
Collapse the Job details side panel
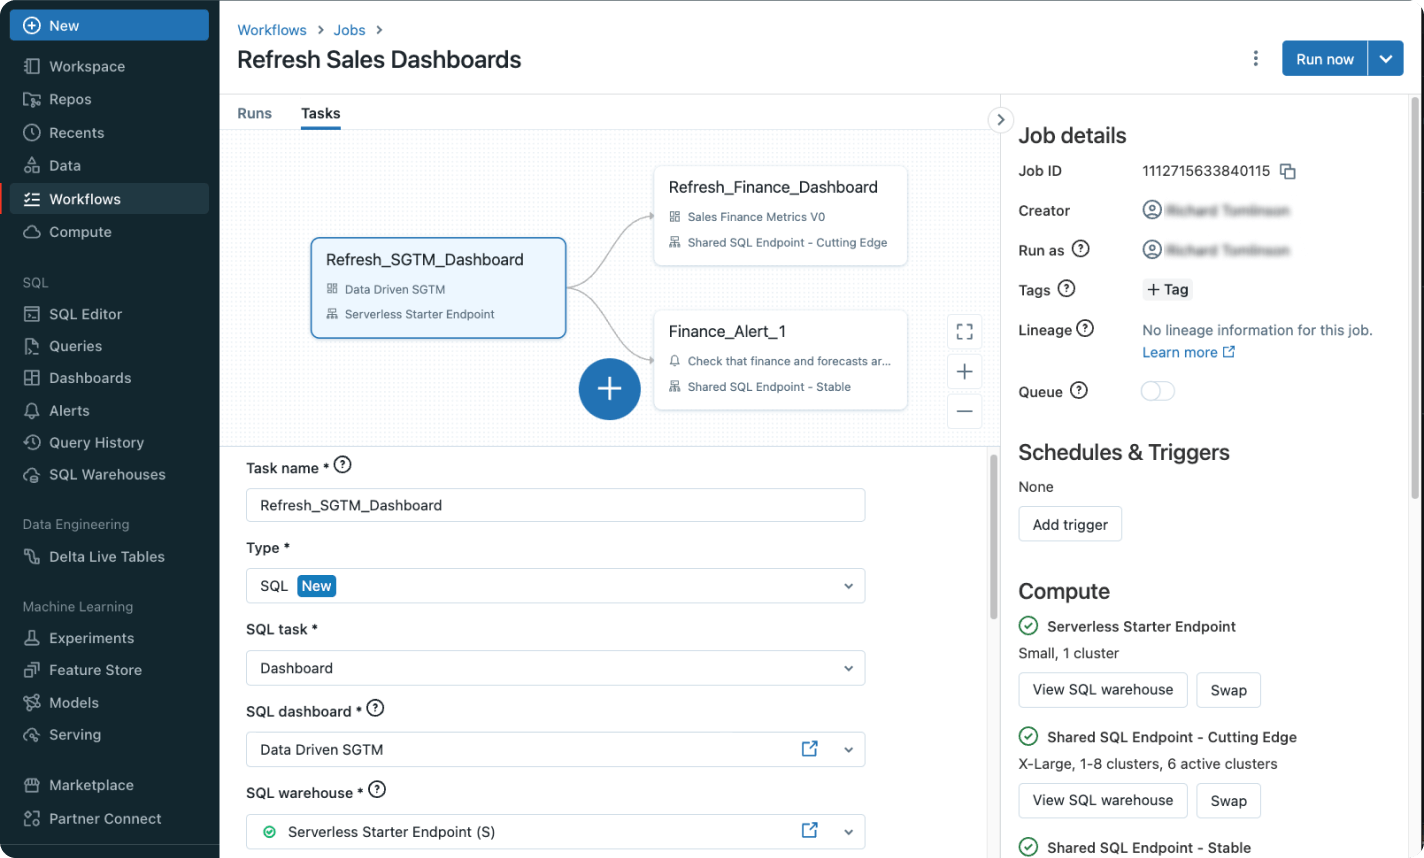(999, 120)
